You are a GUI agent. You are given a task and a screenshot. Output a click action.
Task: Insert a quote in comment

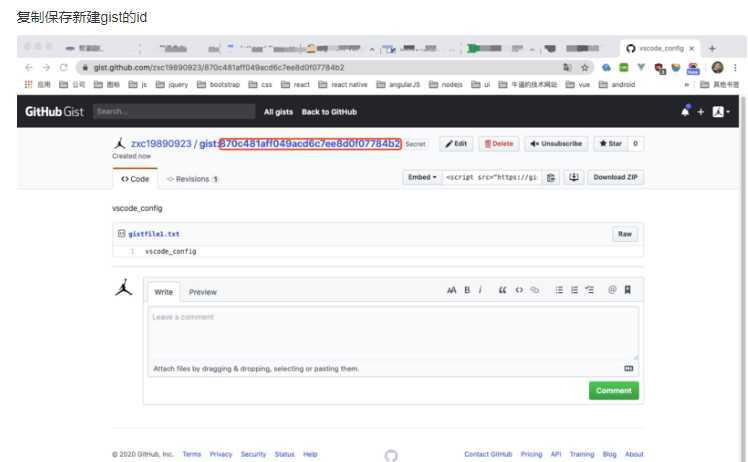(x=502, y=290)
